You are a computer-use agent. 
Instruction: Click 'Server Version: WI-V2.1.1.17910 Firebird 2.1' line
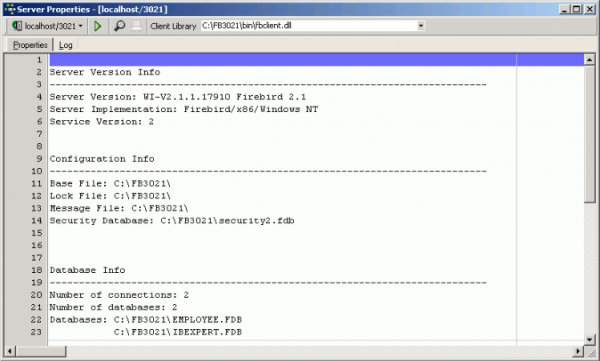click(x=178, y=97)
